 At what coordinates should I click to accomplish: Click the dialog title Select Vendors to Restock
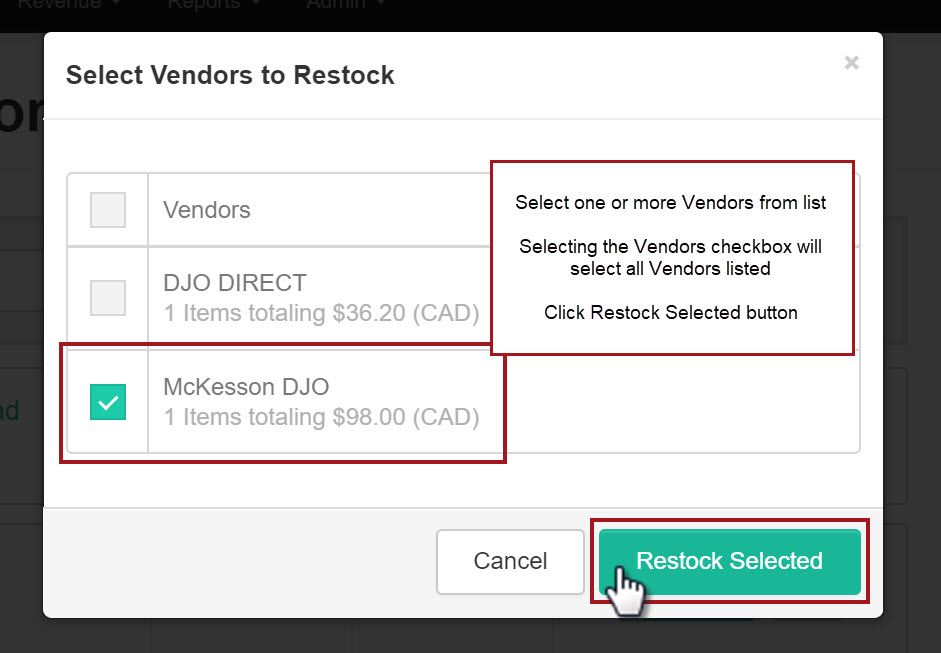coord(230,75)
